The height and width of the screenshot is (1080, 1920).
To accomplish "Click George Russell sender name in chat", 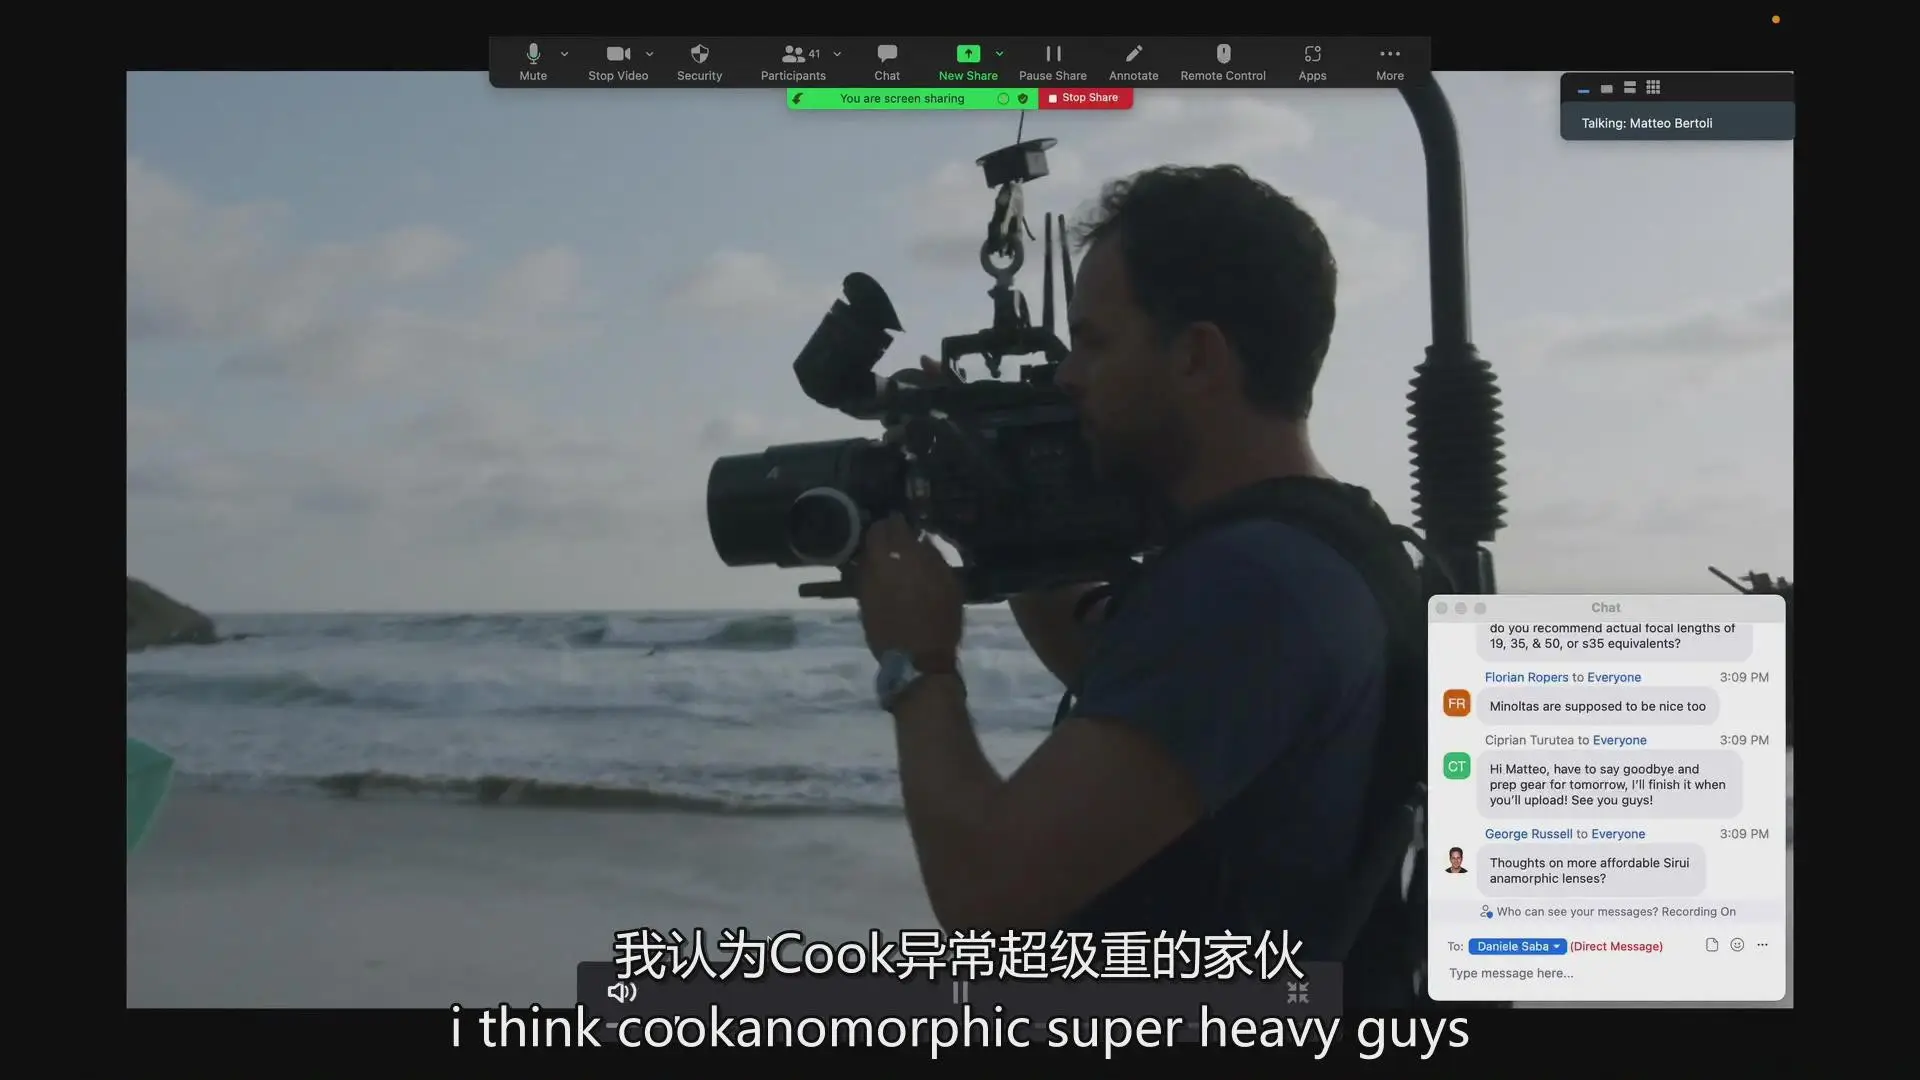I will pos(1528,834).
